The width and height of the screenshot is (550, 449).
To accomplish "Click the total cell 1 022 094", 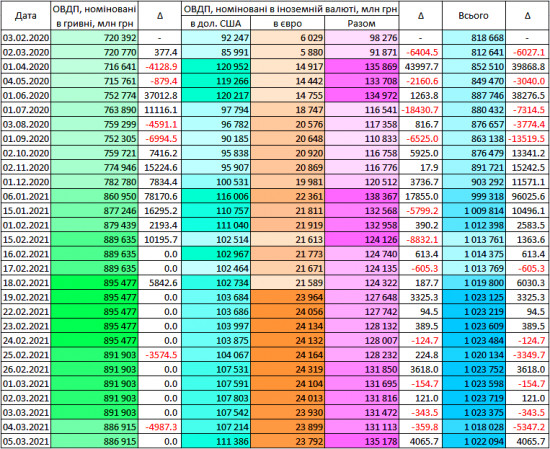I will [474, 441].
